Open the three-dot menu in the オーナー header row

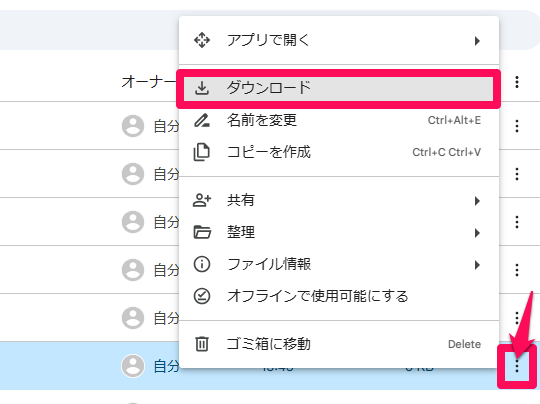point(517,82)
